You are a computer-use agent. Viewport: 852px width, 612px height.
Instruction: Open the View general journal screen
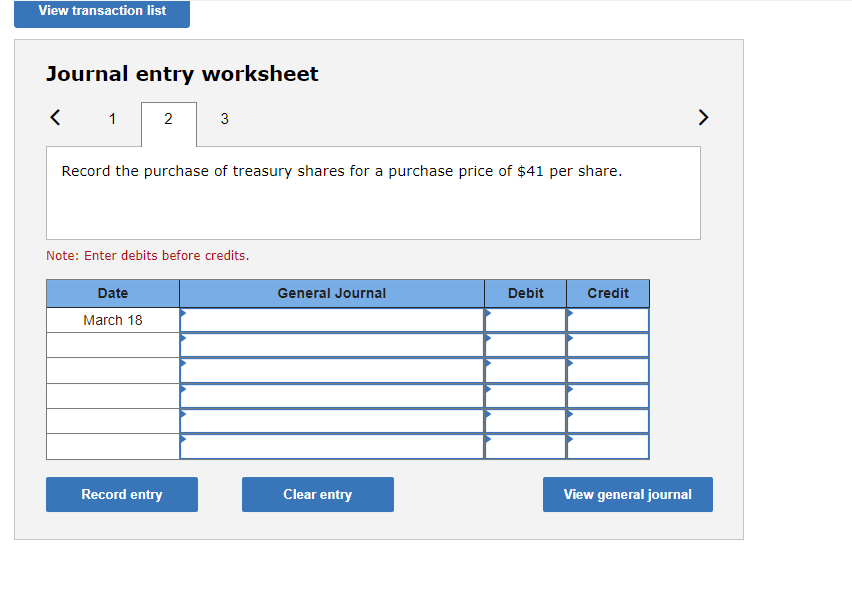(627, 494)
